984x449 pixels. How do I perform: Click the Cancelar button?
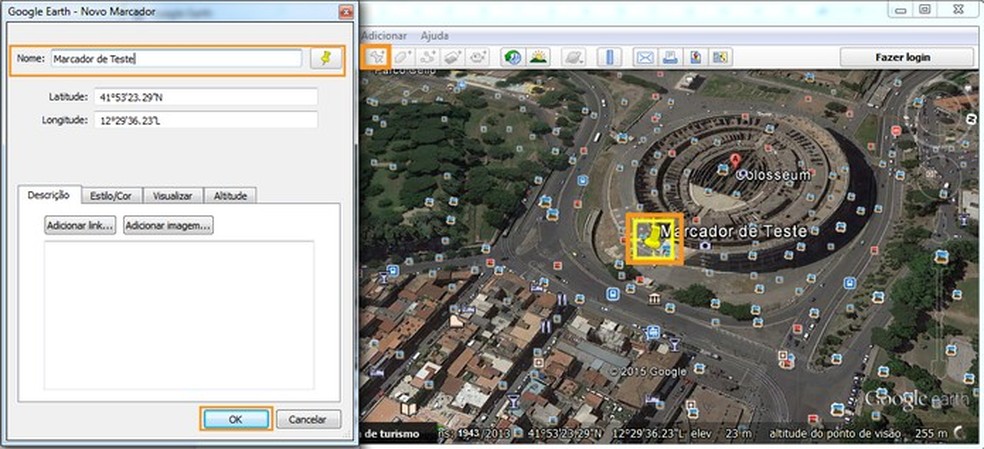pos(309,419)
